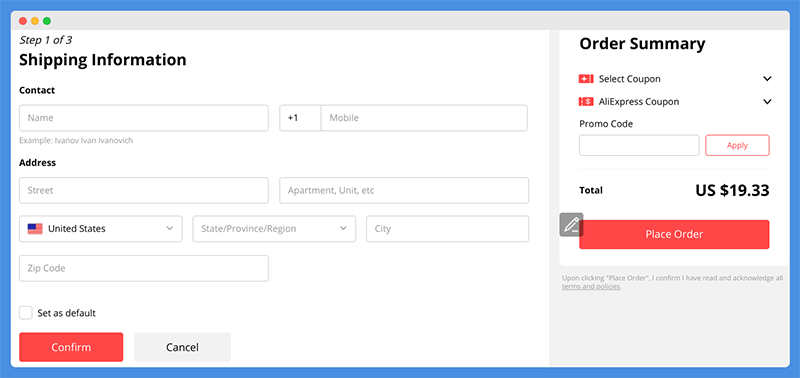Open the United States country dropdown

pos(101,229)
